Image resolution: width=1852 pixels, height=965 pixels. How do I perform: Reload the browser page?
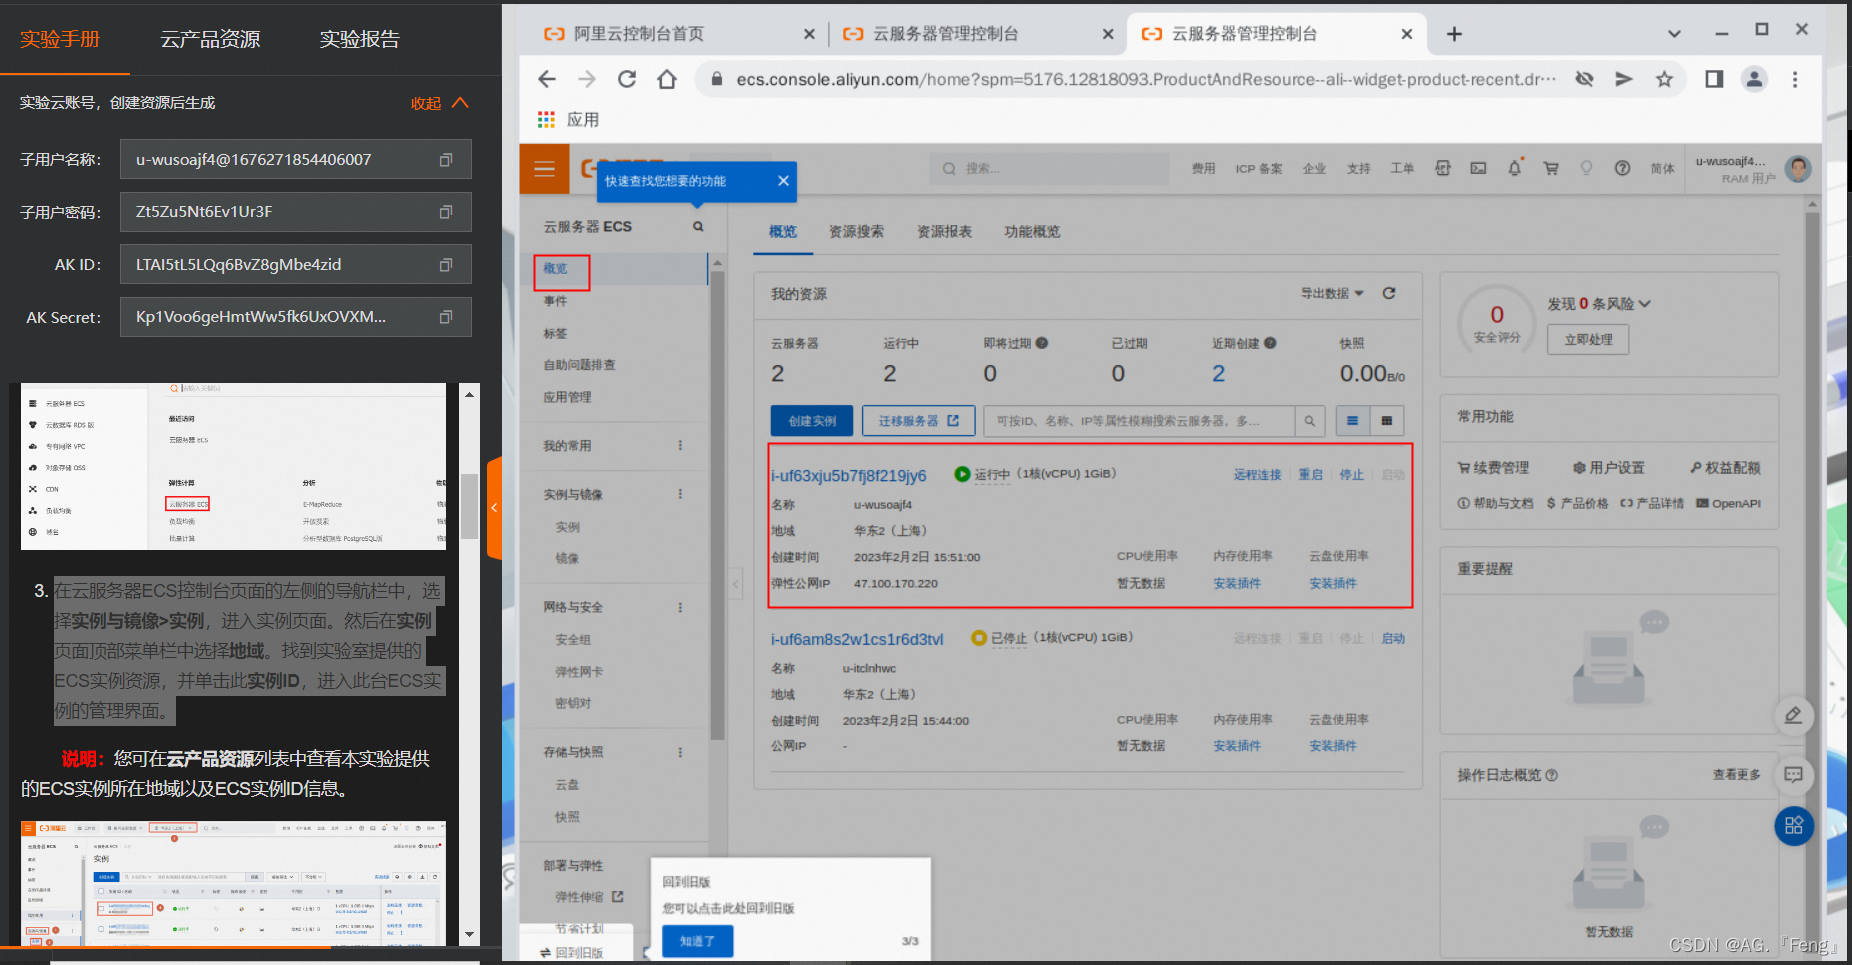click(627, 79)
